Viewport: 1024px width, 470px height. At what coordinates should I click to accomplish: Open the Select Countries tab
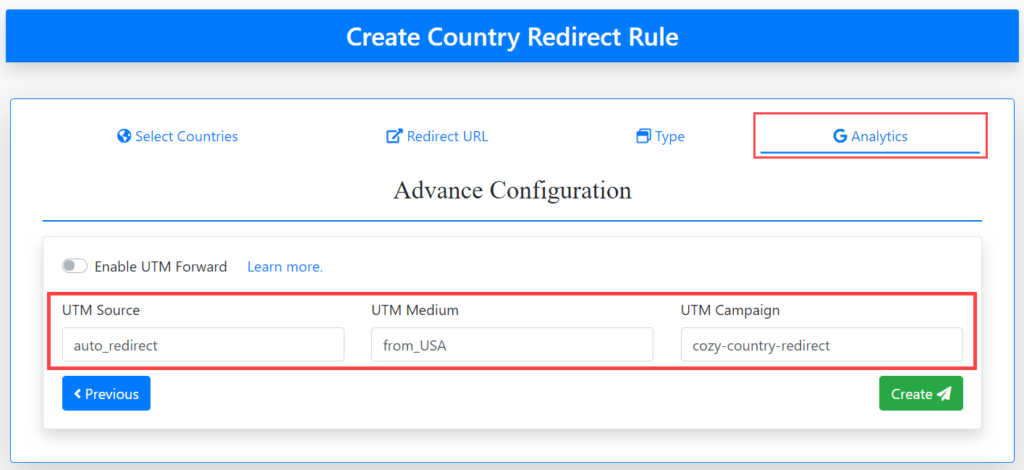click(x=178, y=136)
